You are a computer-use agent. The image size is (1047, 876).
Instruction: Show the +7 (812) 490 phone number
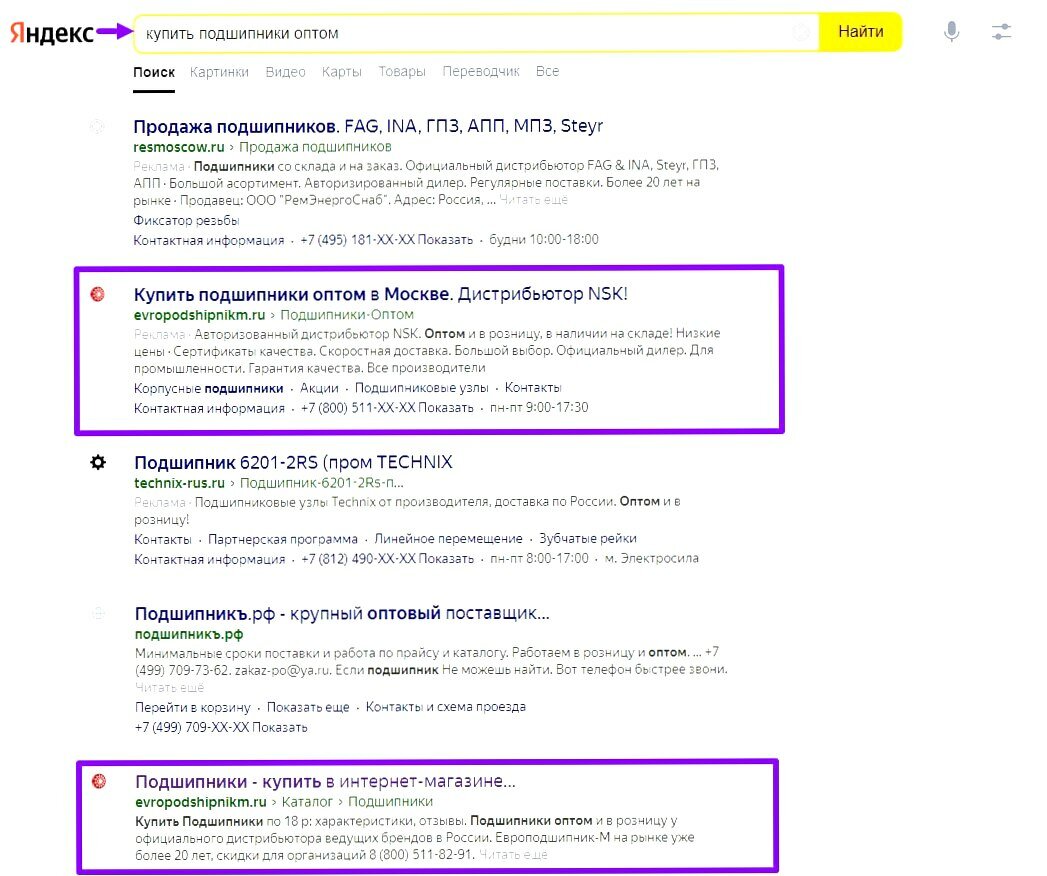(387, 558)
